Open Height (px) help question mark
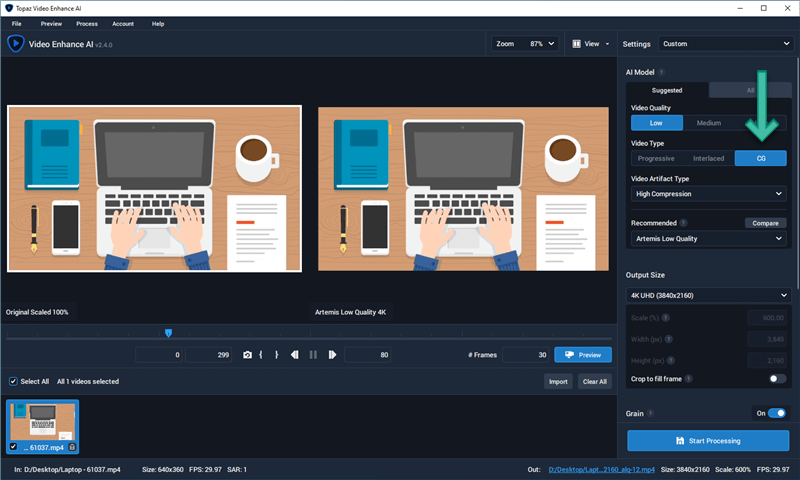 (x=671, y=361)
